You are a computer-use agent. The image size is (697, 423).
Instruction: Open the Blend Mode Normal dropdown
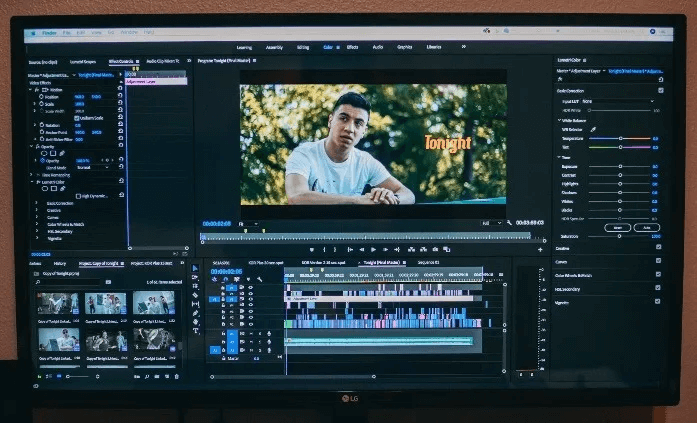click(92, 168)
